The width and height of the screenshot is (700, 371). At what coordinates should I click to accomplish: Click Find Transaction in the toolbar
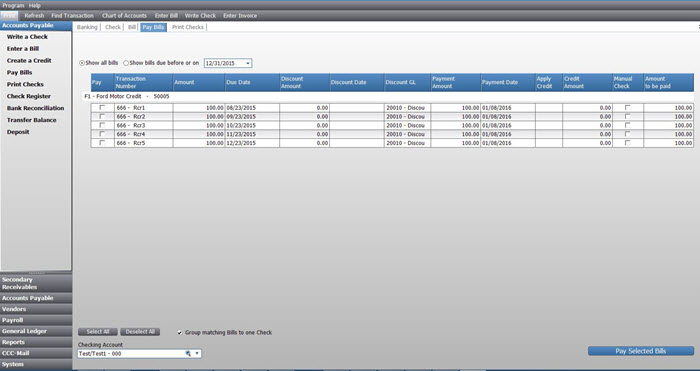[72, 16]
